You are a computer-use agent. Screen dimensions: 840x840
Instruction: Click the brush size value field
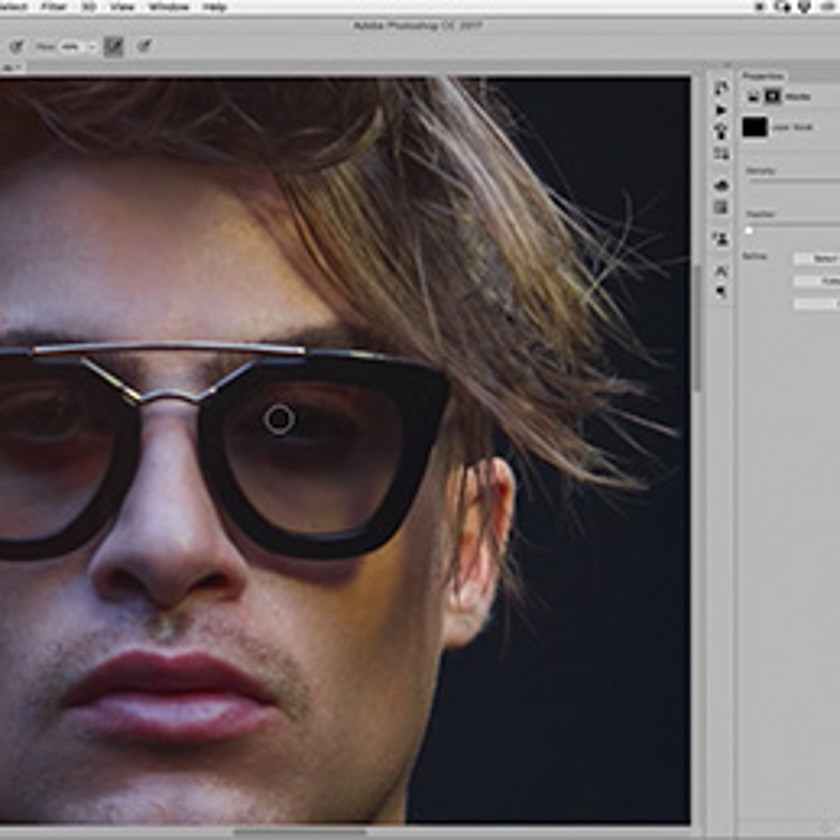[x=70, y=47]
